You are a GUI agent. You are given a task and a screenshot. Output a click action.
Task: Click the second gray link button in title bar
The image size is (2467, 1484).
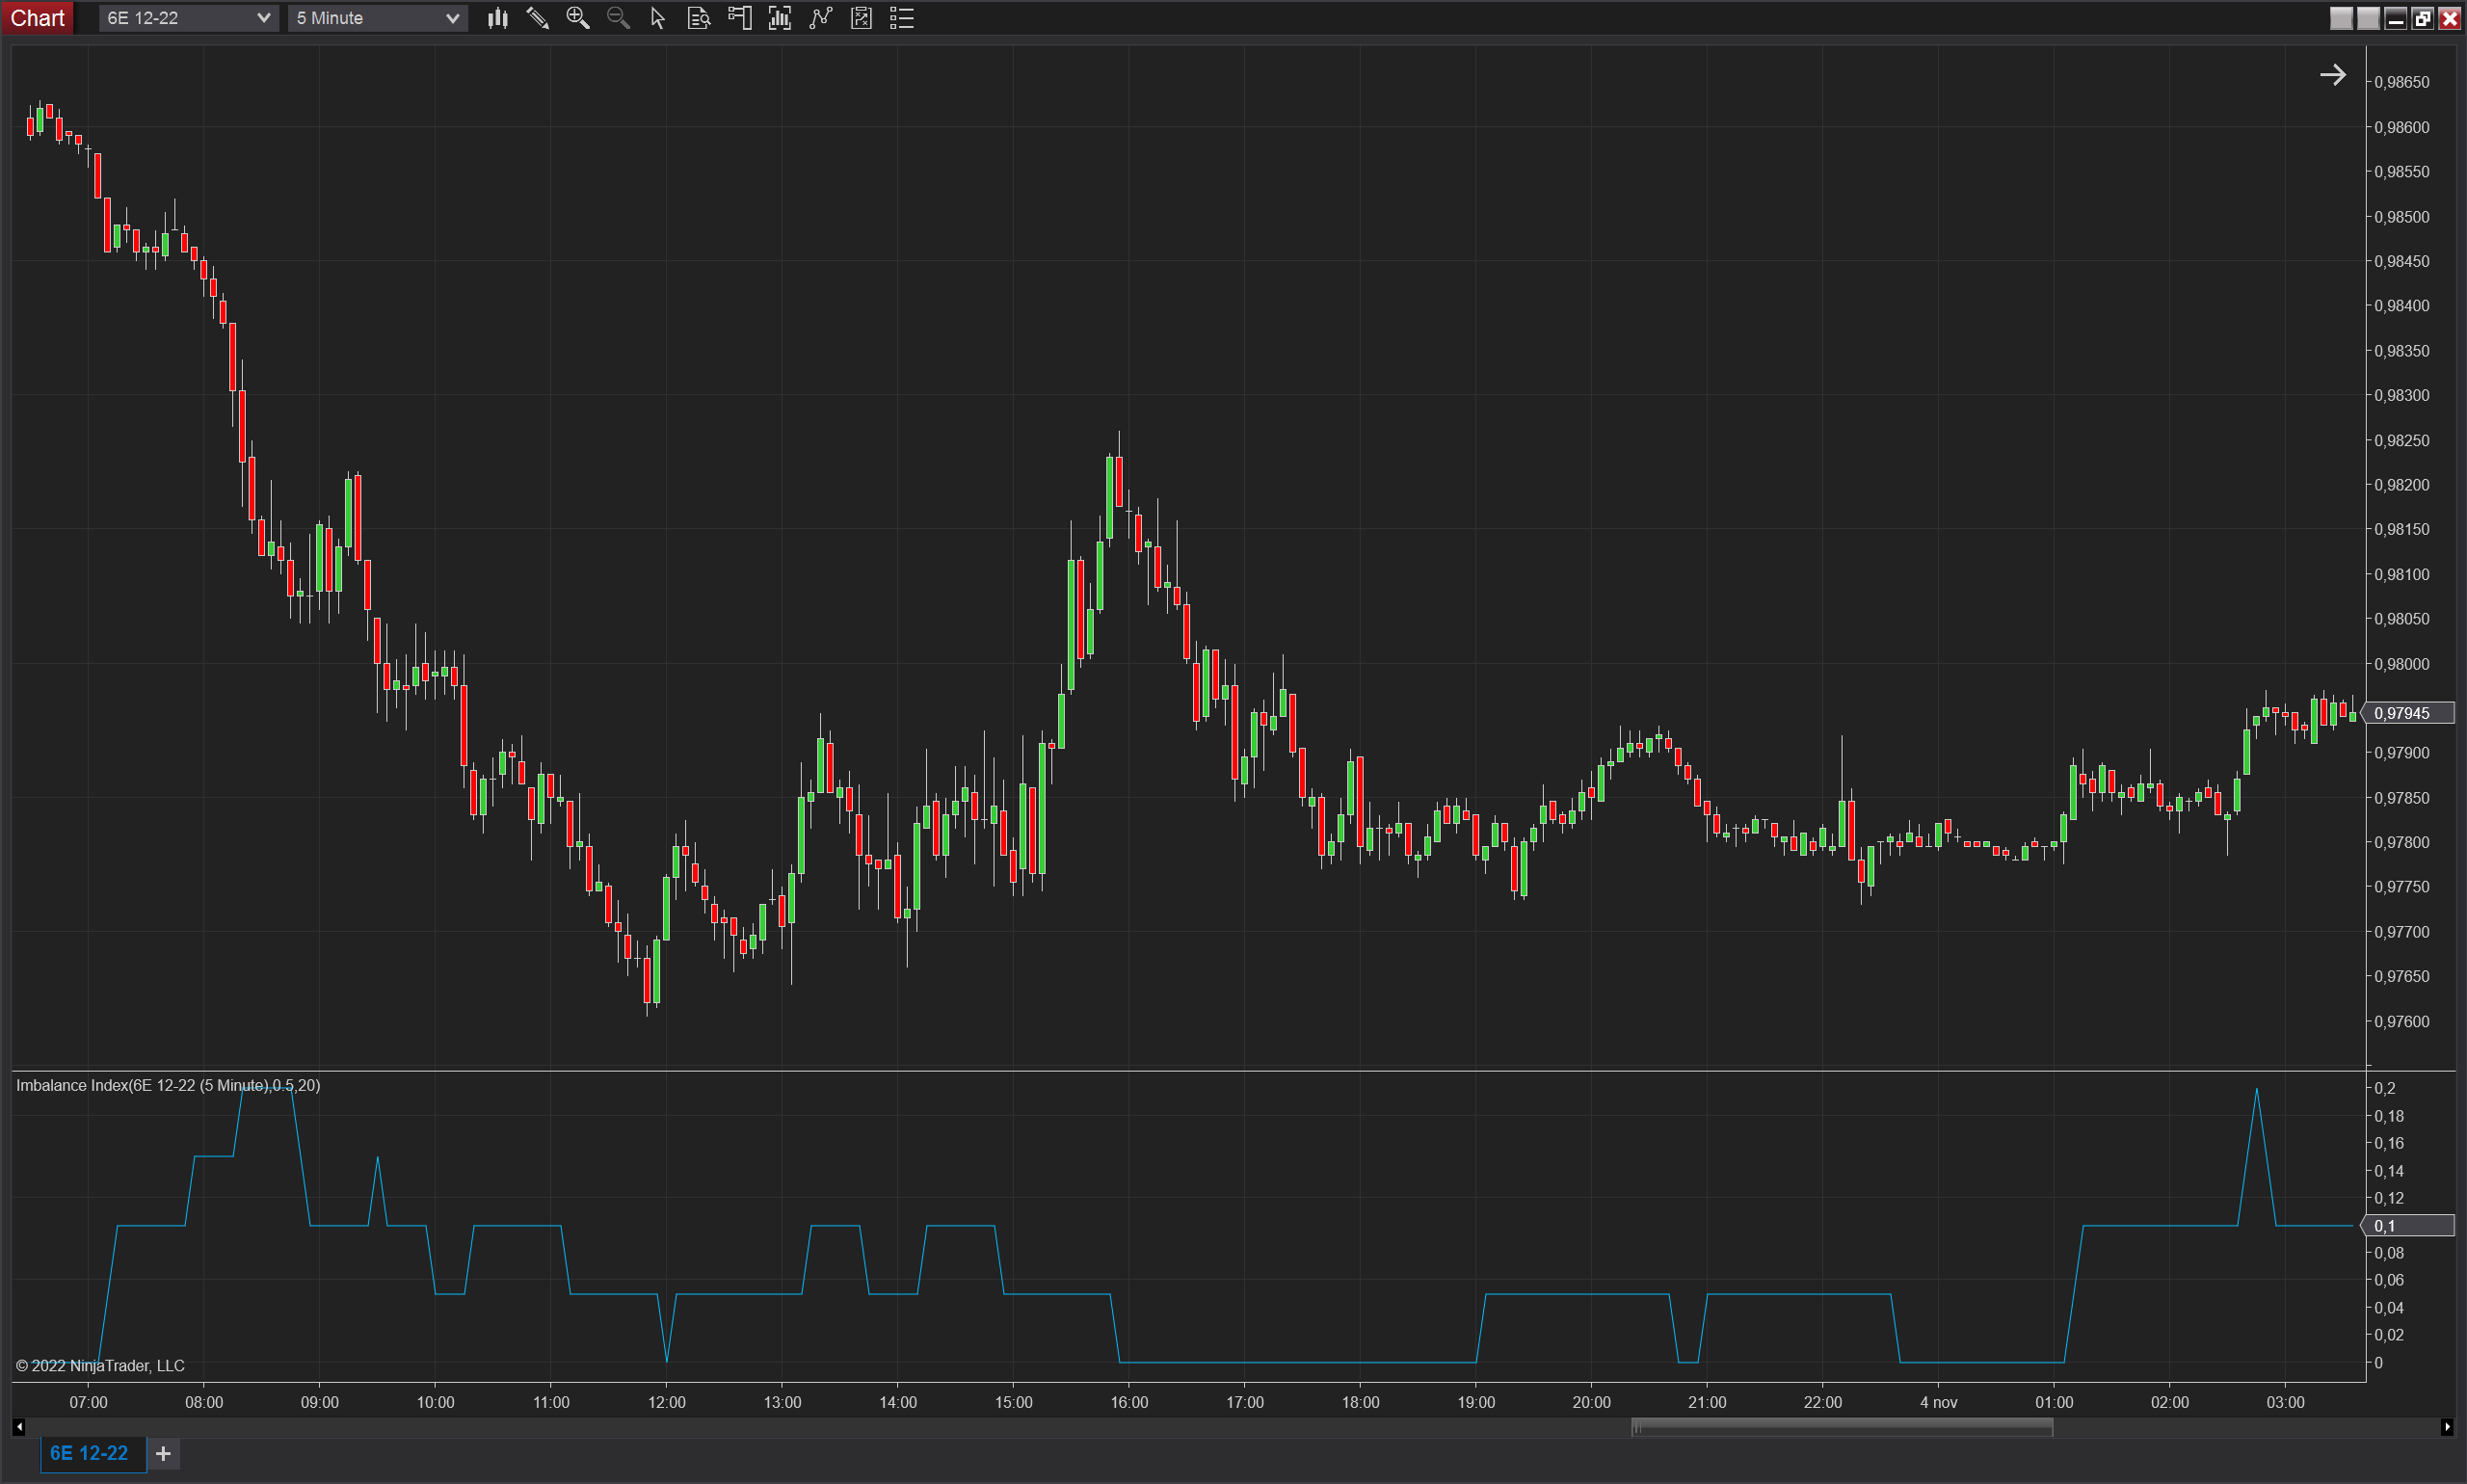click(2368, 18)
